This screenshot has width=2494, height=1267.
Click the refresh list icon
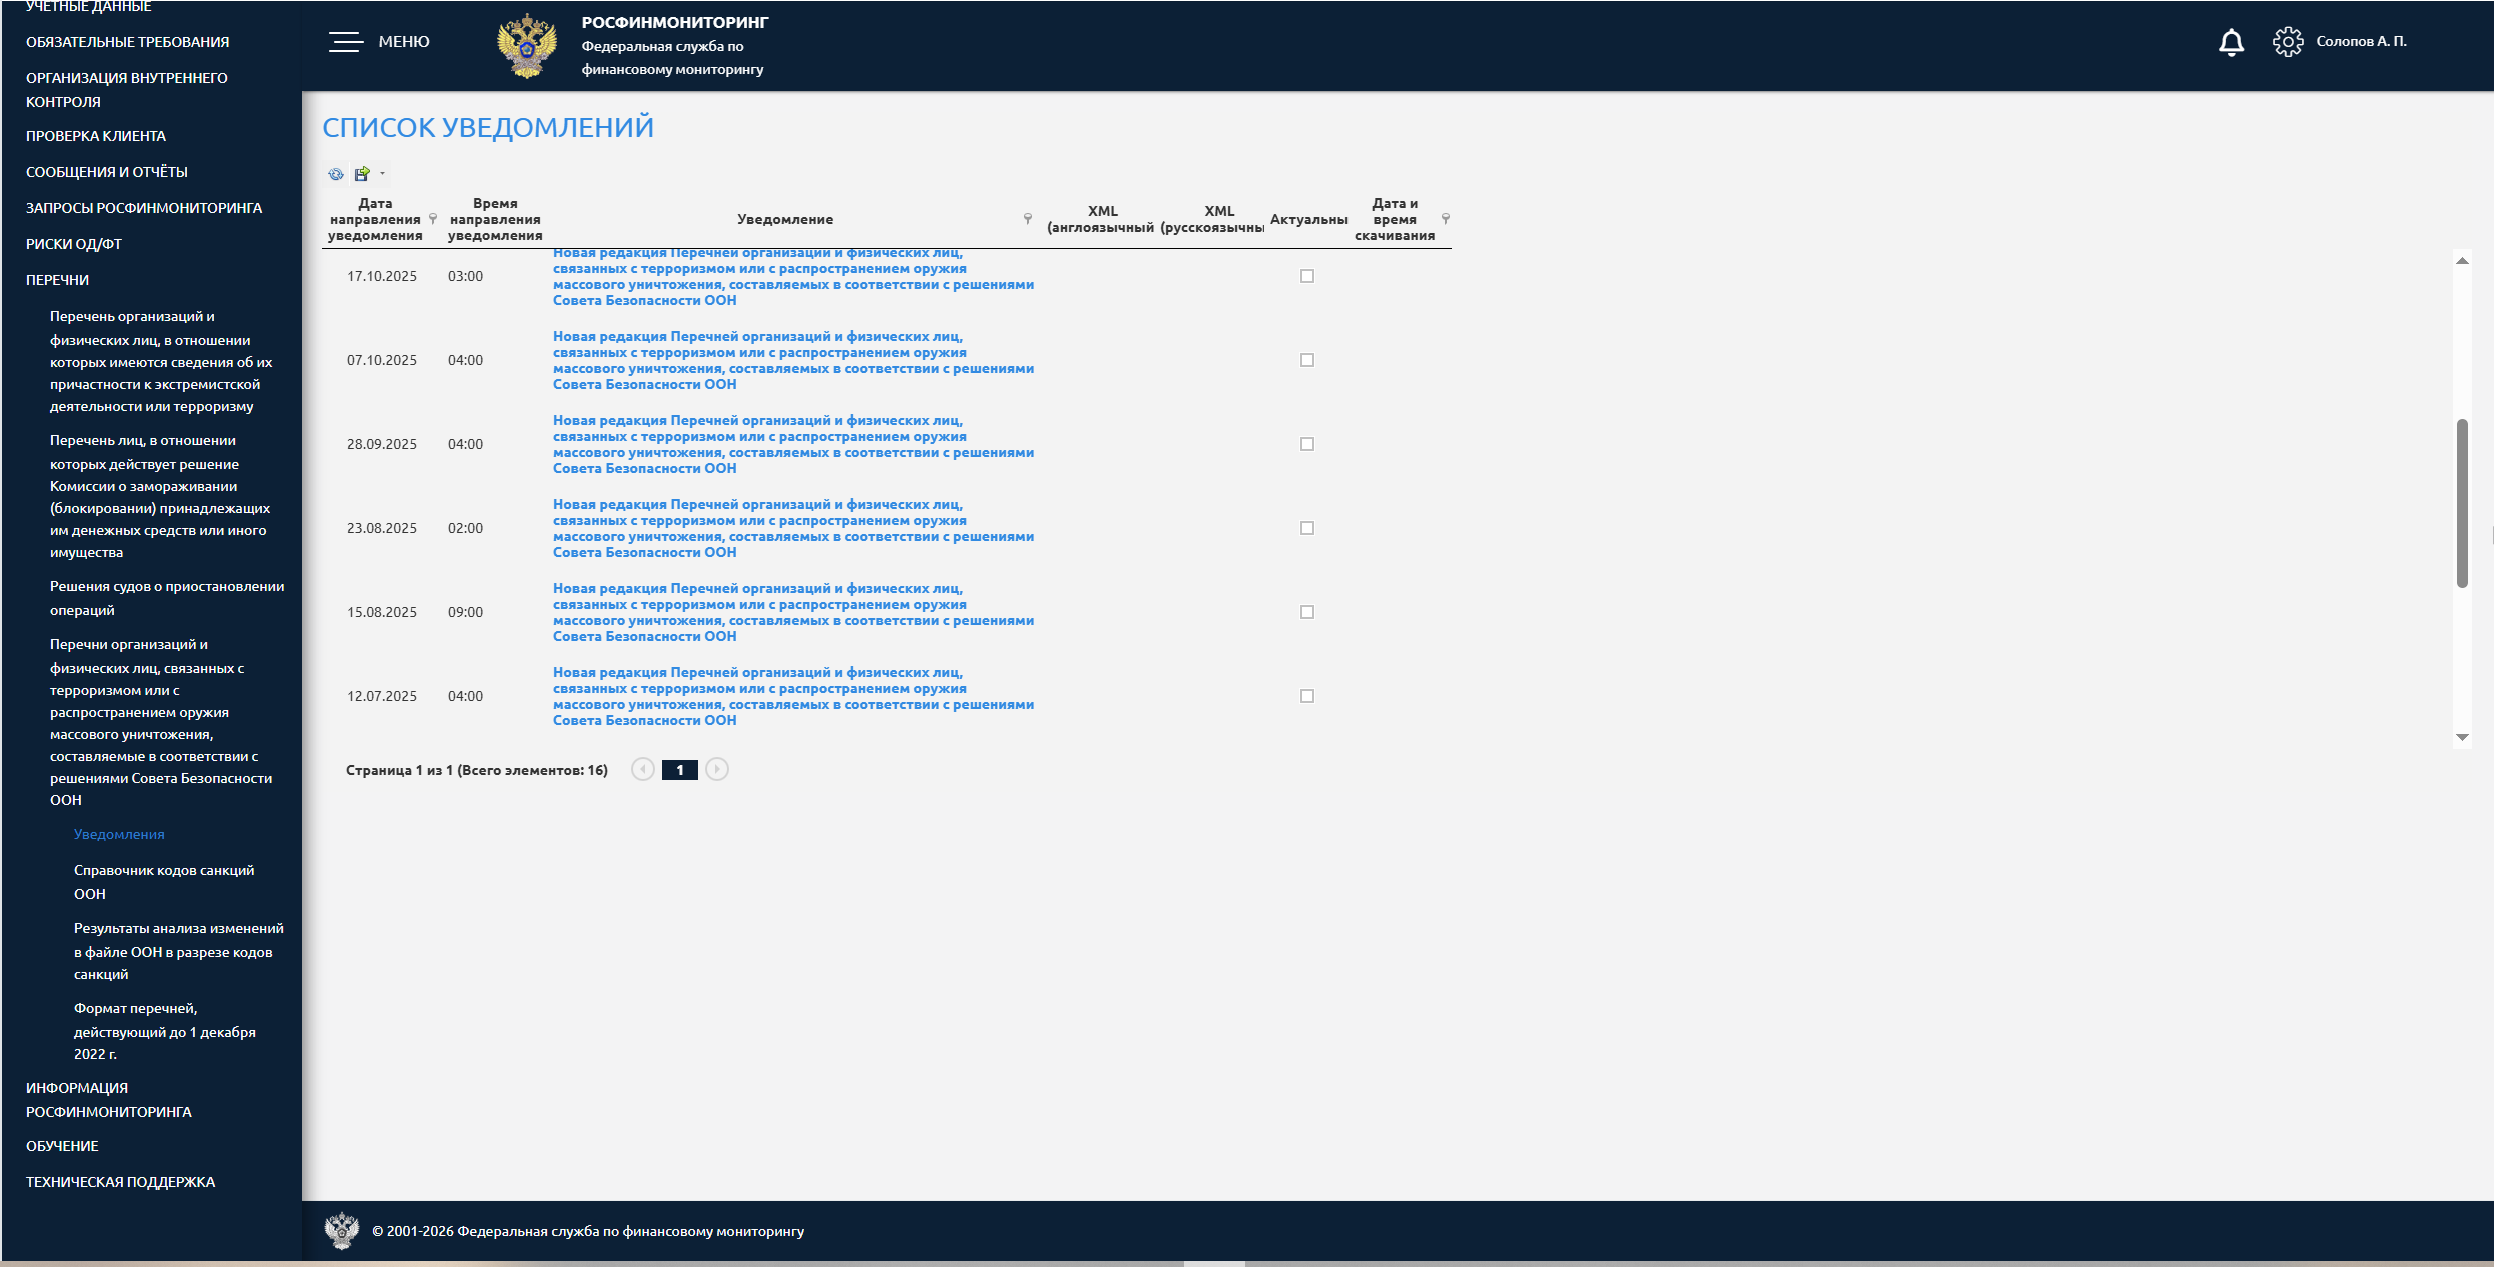click(336, 174)
